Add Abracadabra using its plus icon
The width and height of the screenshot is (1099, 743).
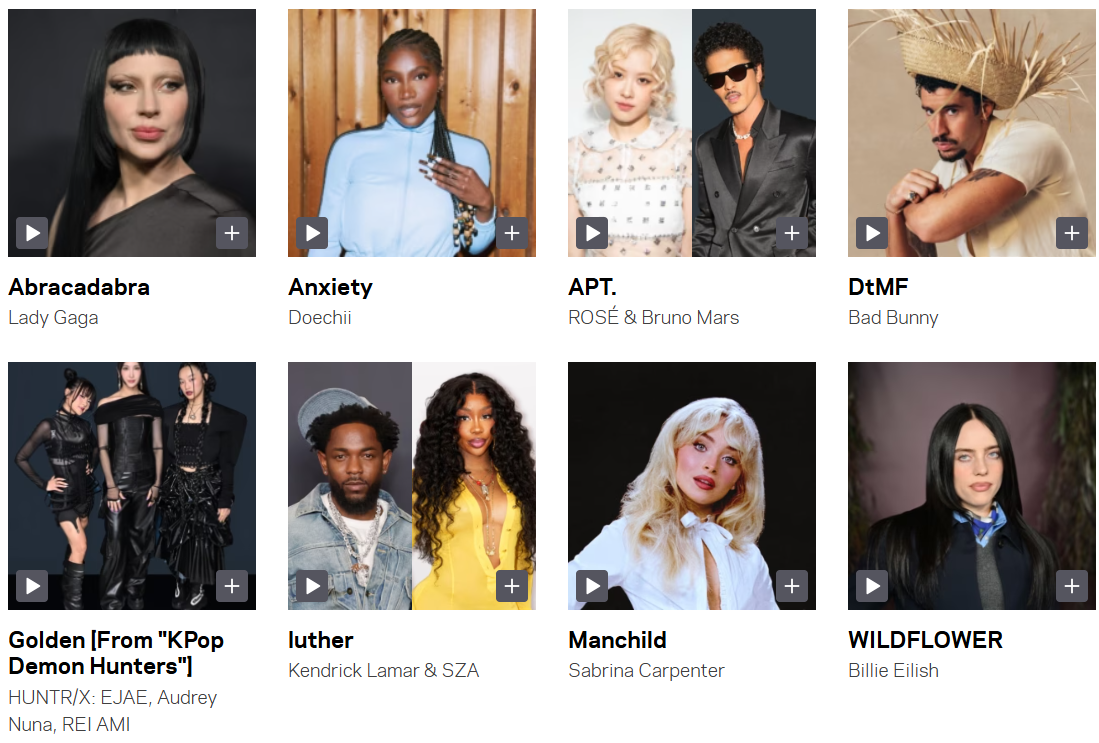(x=232, y=233)
